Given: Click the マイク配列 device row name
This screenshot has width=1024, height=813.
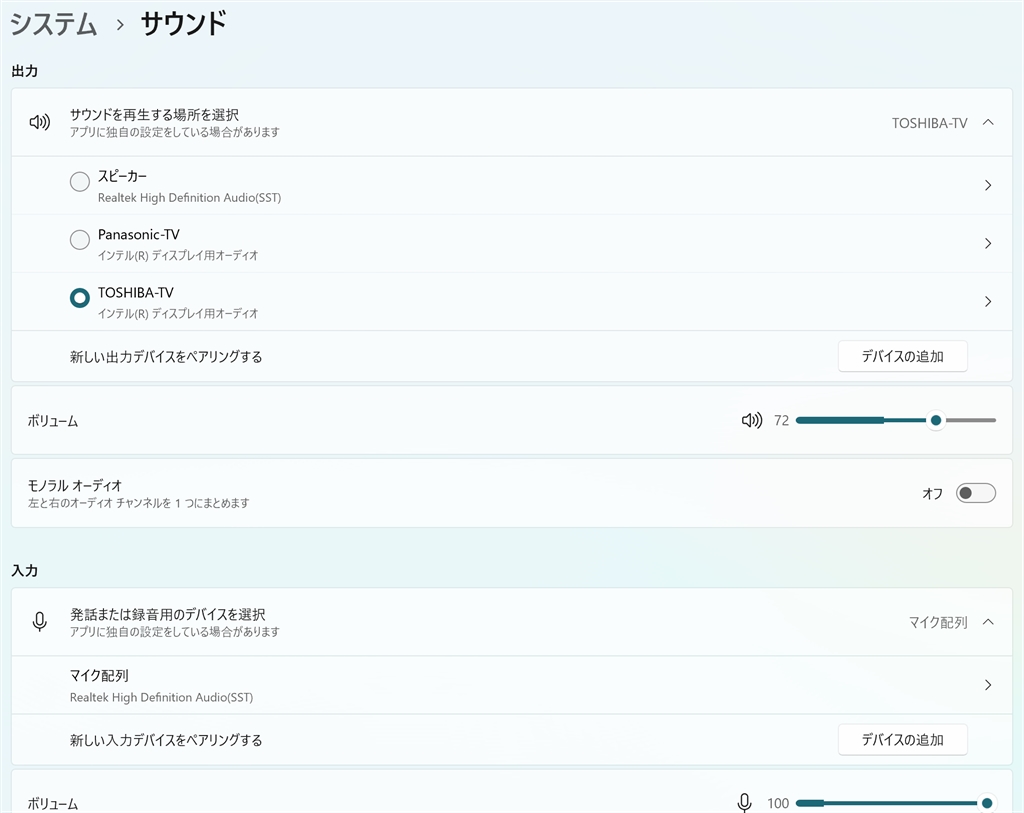Looking at the screenshot, I should coord(99,676).
